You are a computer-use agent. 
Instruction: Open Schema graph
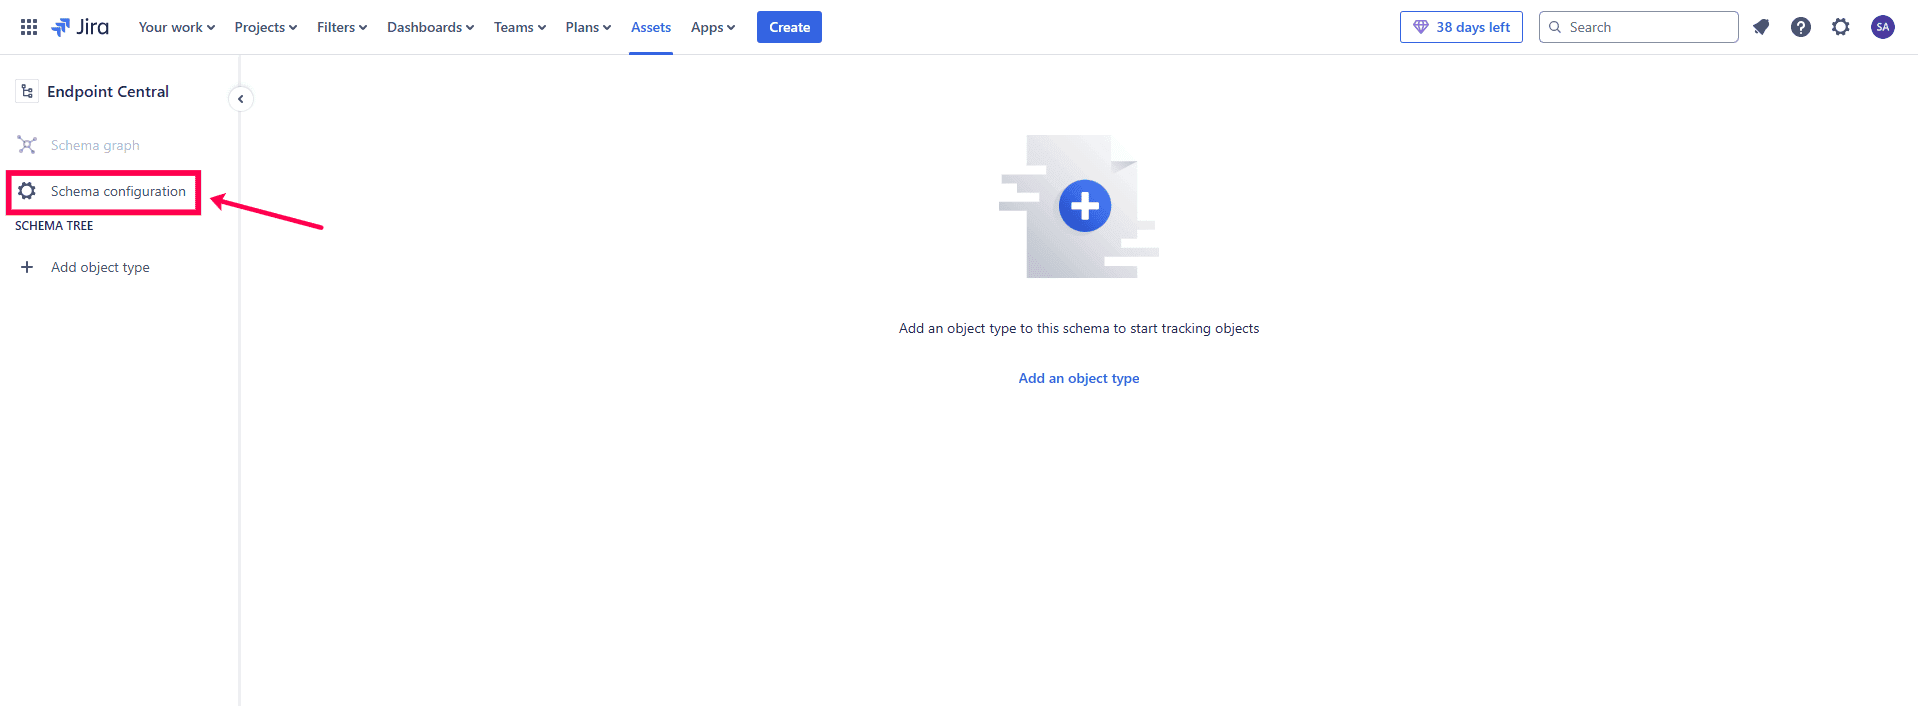click(x=95, y=145)
